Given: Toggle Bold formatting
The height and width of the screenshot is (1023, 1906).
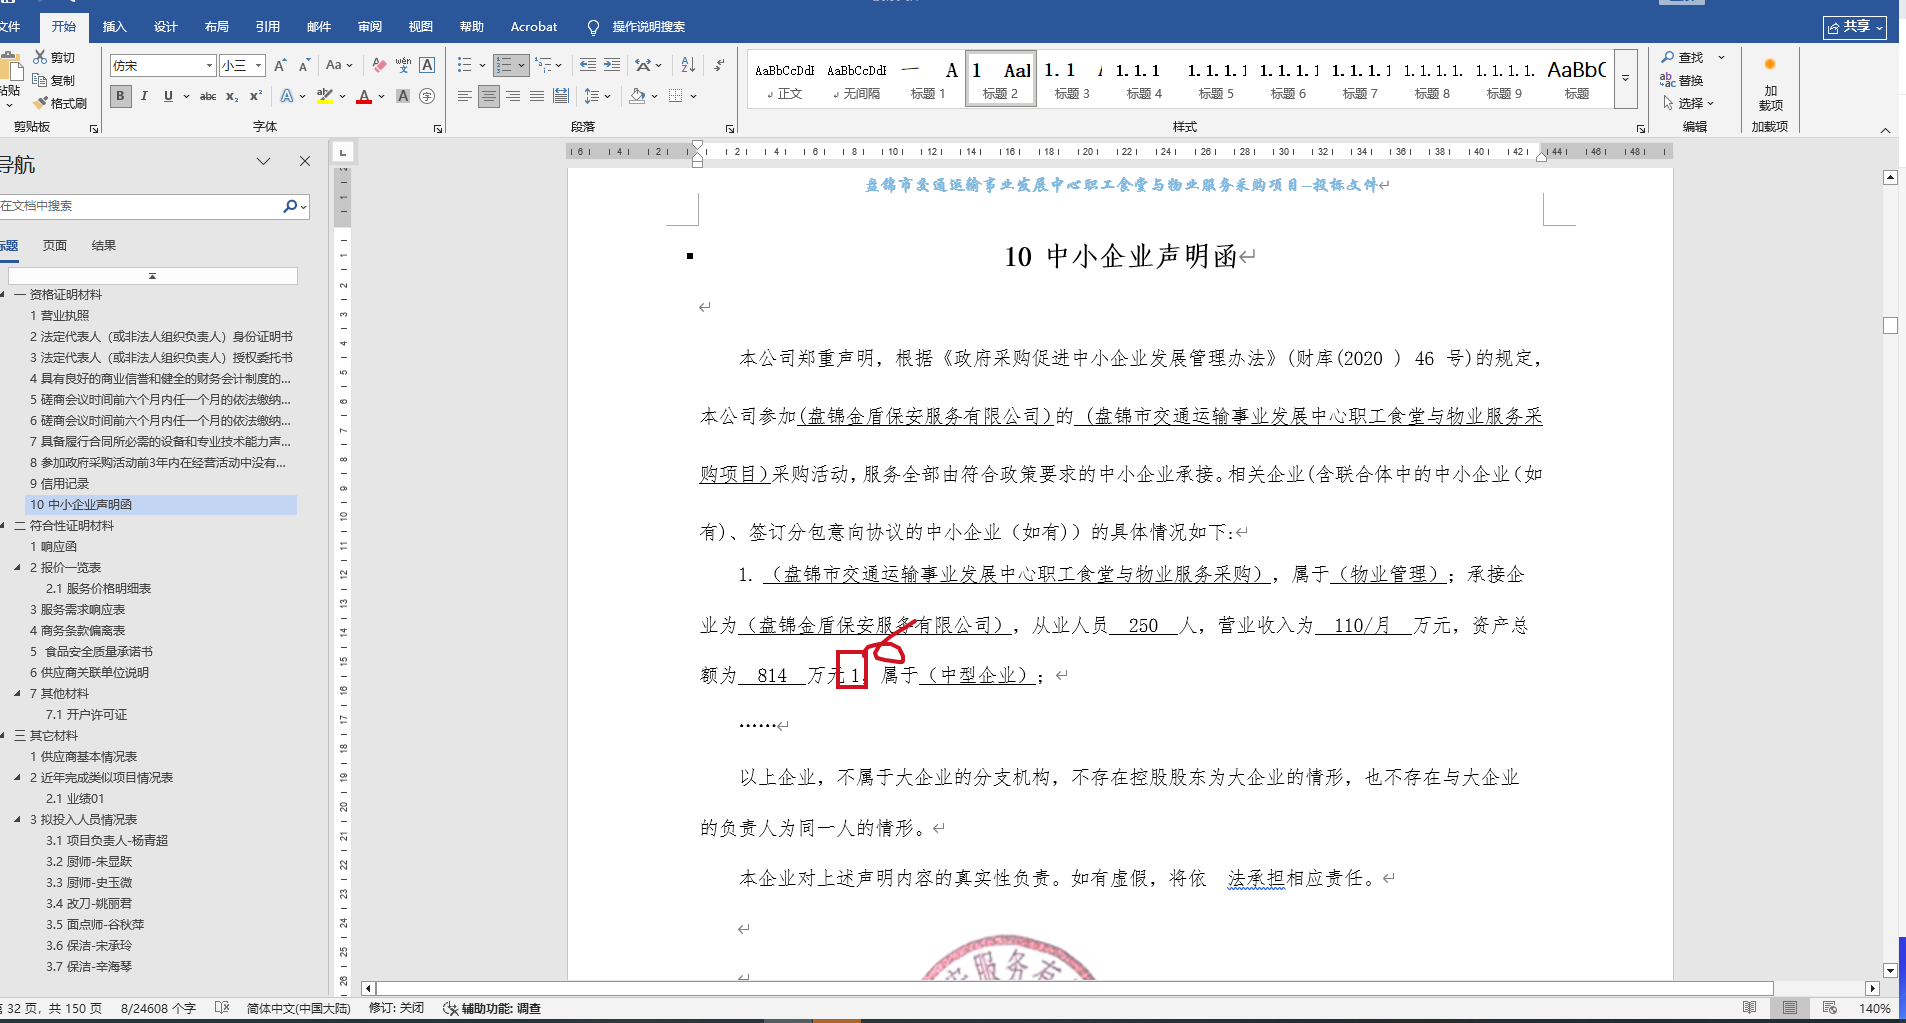Looking at the screenshot, I should pos(120,96).
